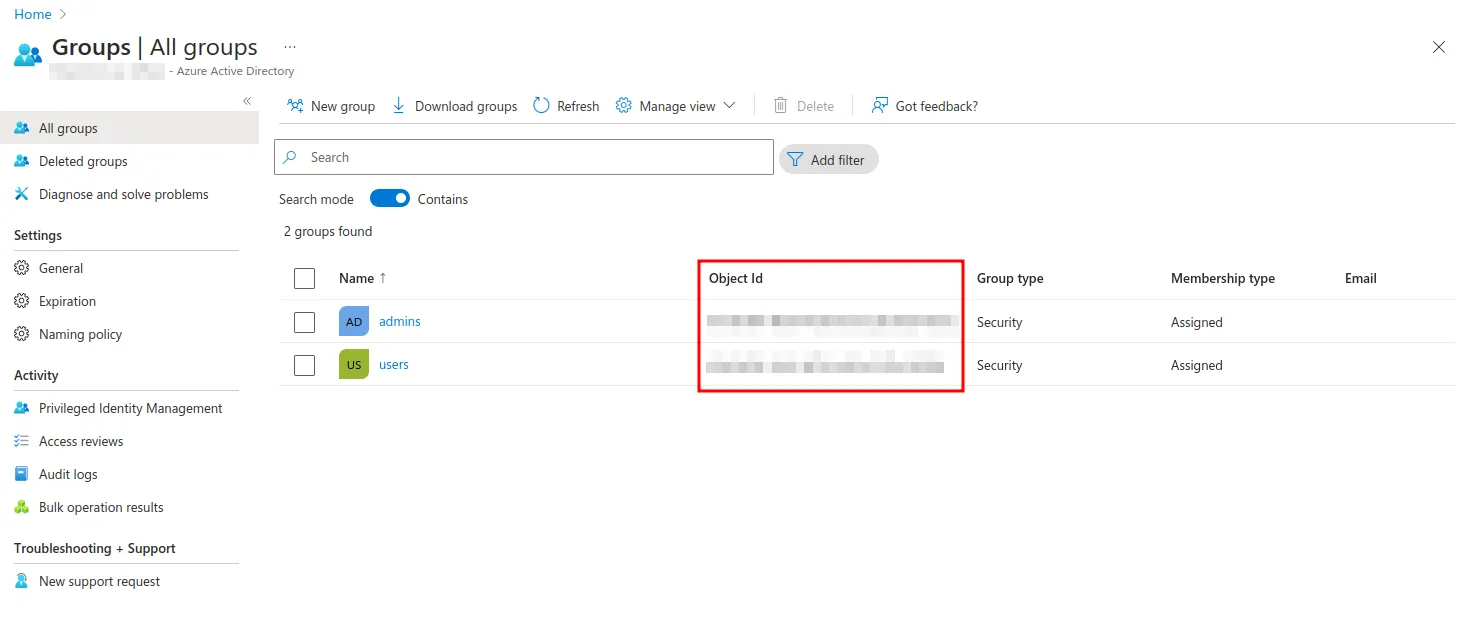Viewport: 1465px width, 625px height.
Task: Open Privileged Identity Management
Action: coord(130,408)
